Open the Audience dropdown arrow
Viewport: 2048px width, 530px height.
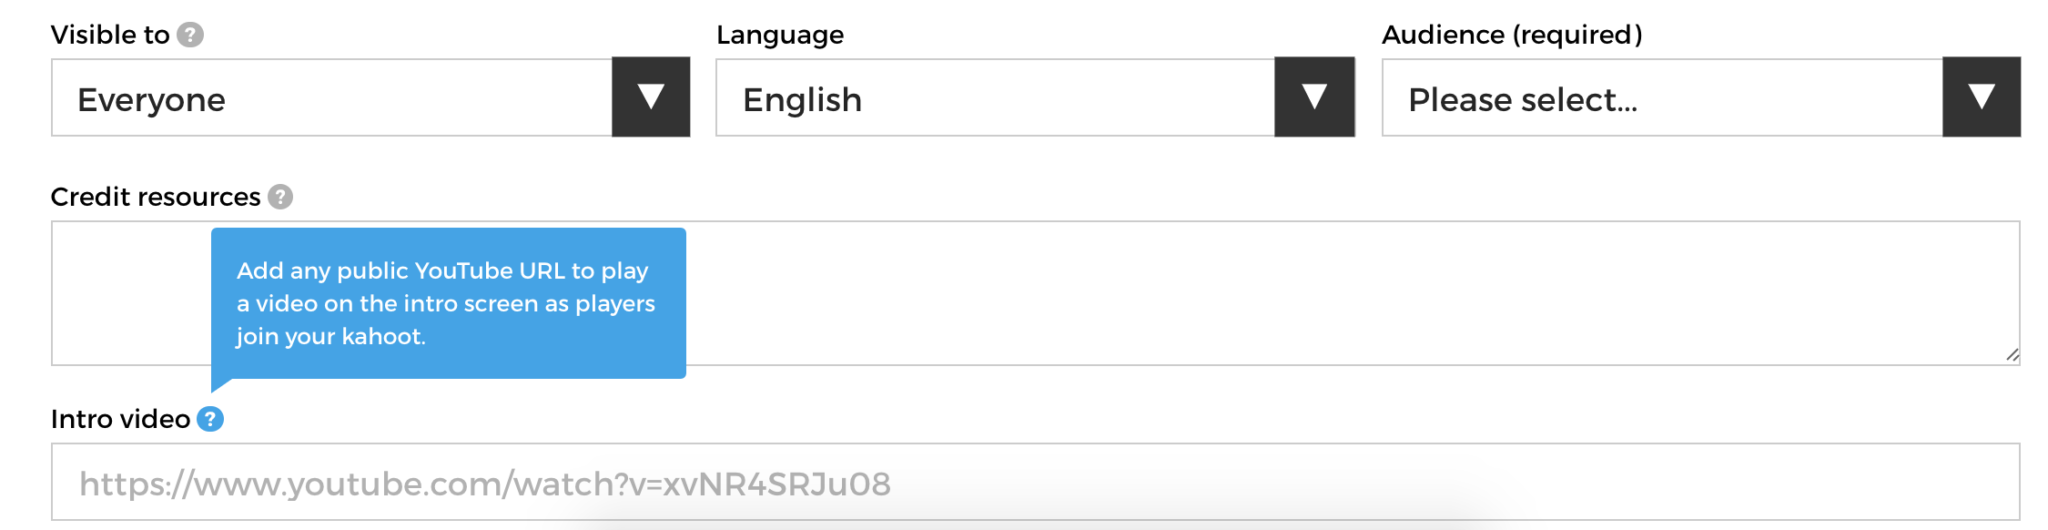click(x=1981, y=97)
